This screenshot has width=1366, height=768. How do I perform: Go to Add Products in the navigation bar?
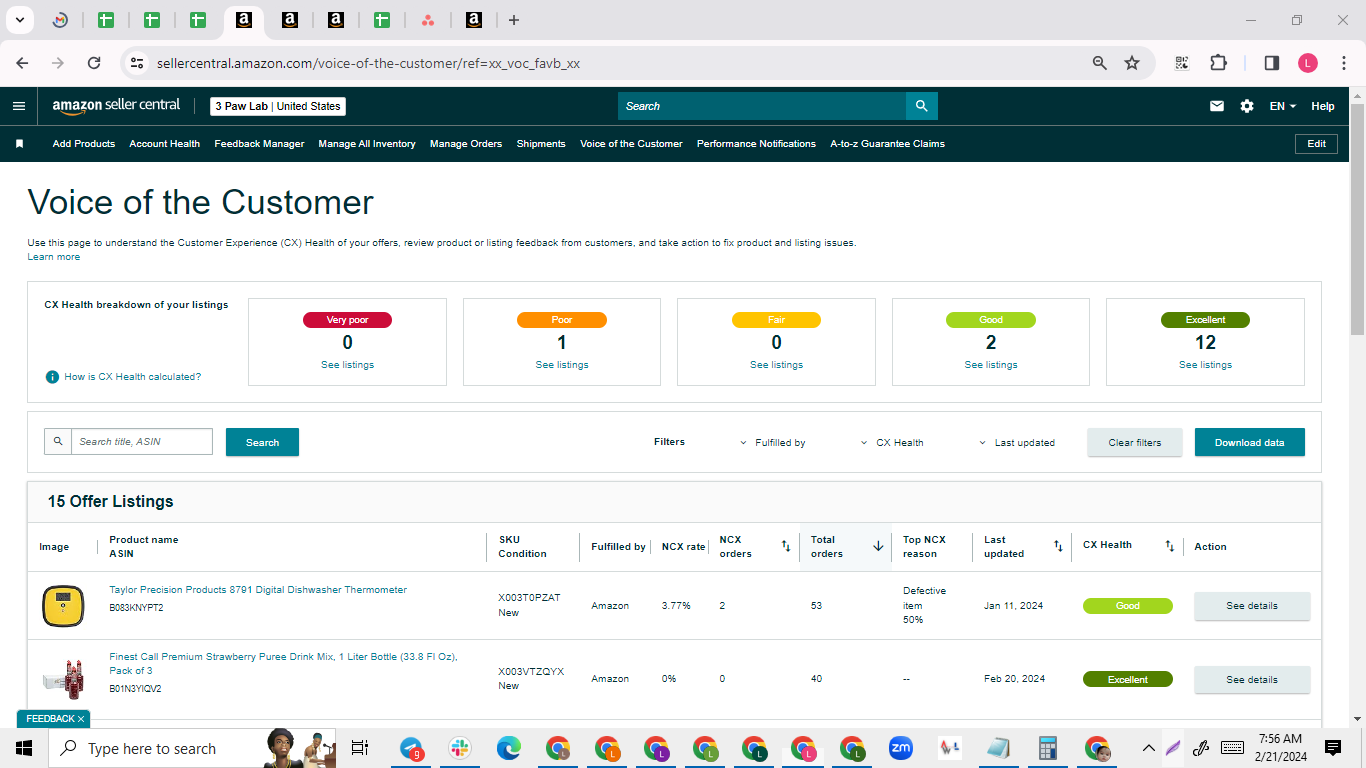click(84, 144)
